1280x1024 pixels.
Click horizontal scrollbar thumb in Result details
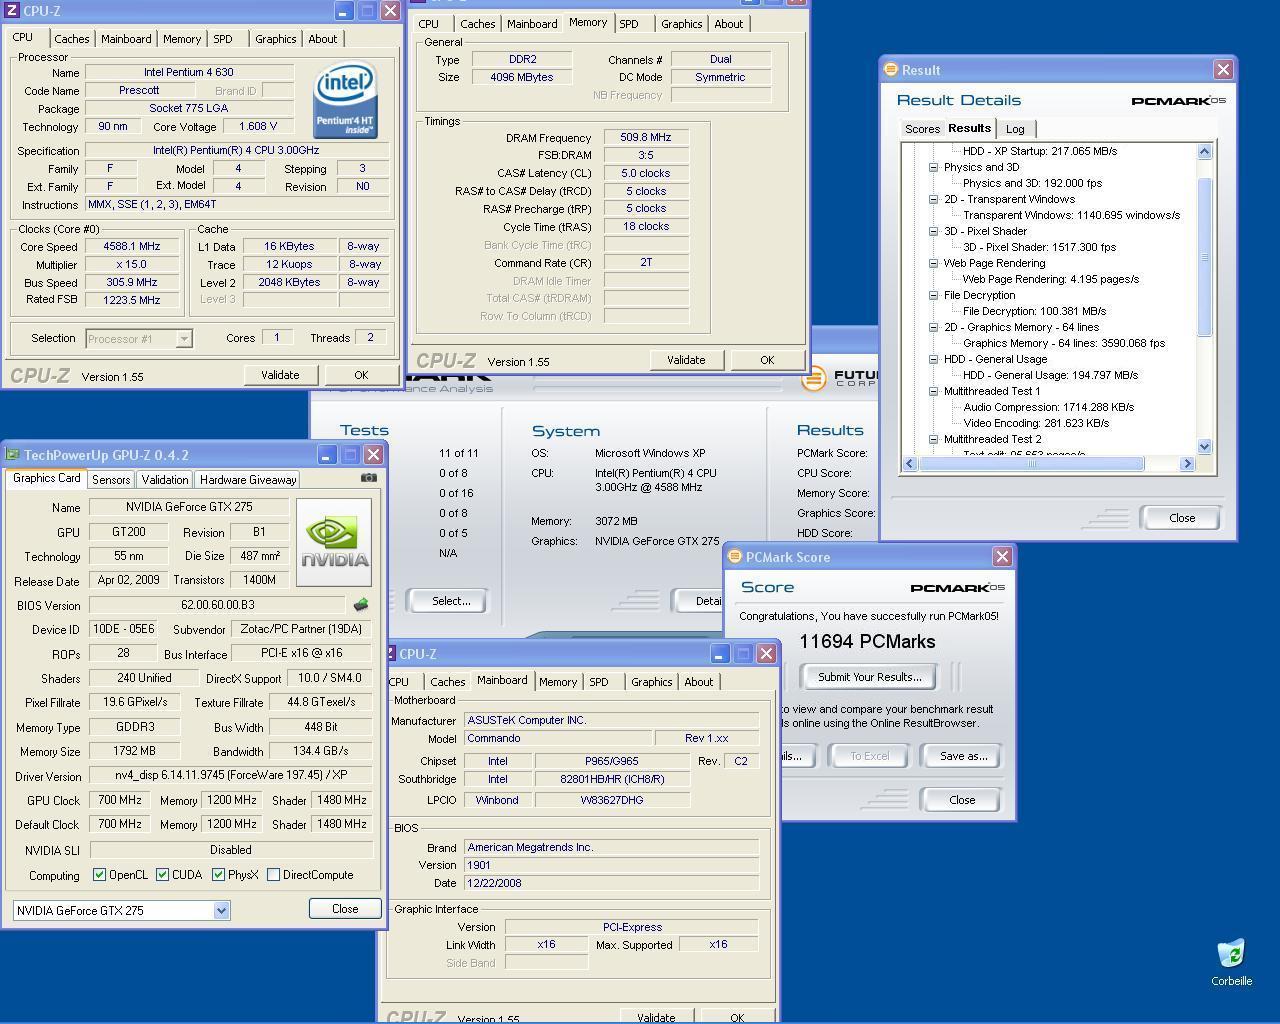pos(1032,463)
